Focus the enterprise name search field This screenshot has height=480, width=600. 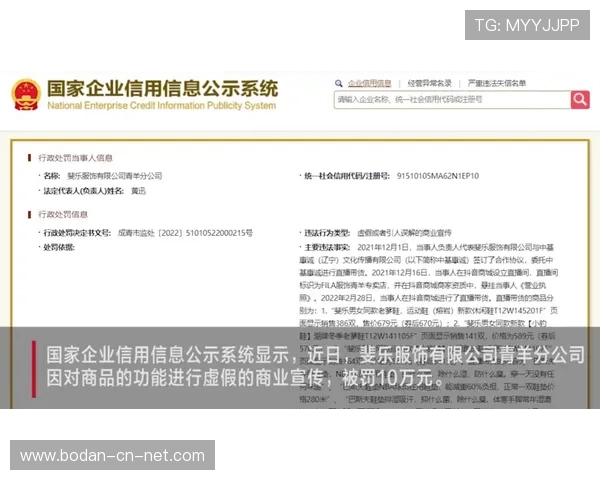(452, 100)
